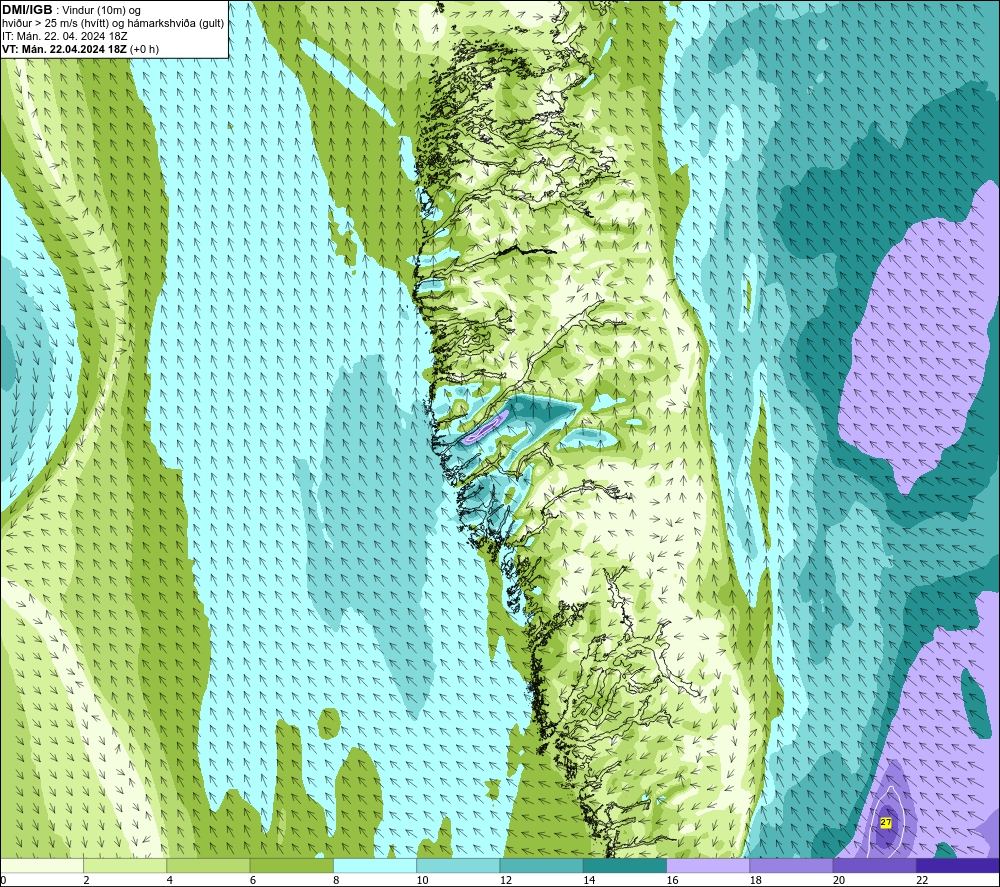Click the '8' scale label
The height and width of the screenshot is (887, 1000).
pyautogui.click(x=336, y=880)
